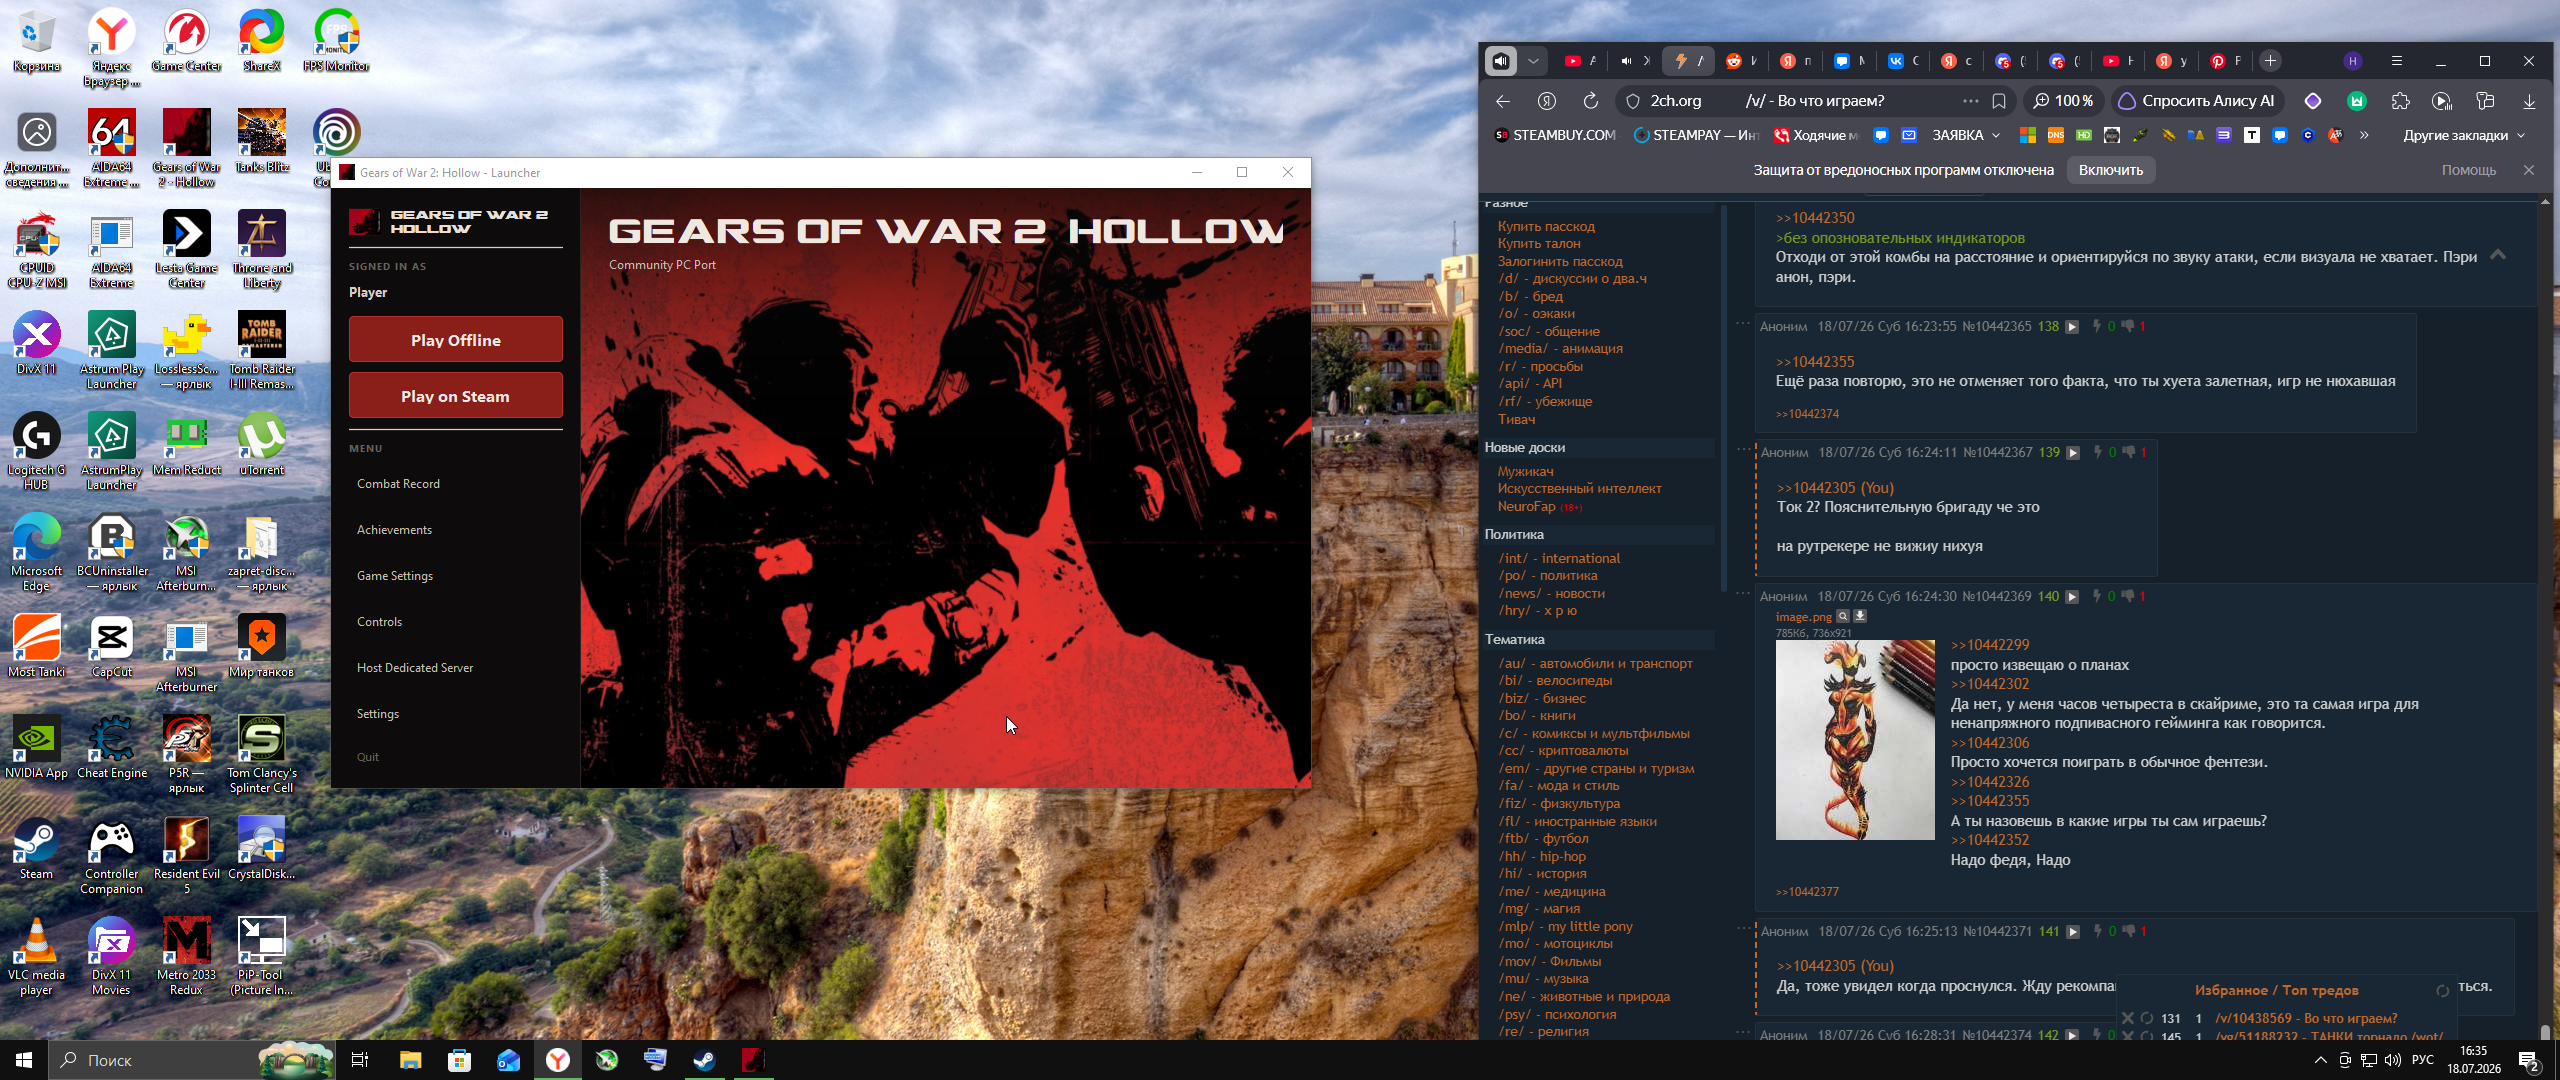Open a new browser tab
The height and width of the screenshot is (1080, 2560).
2270,61
